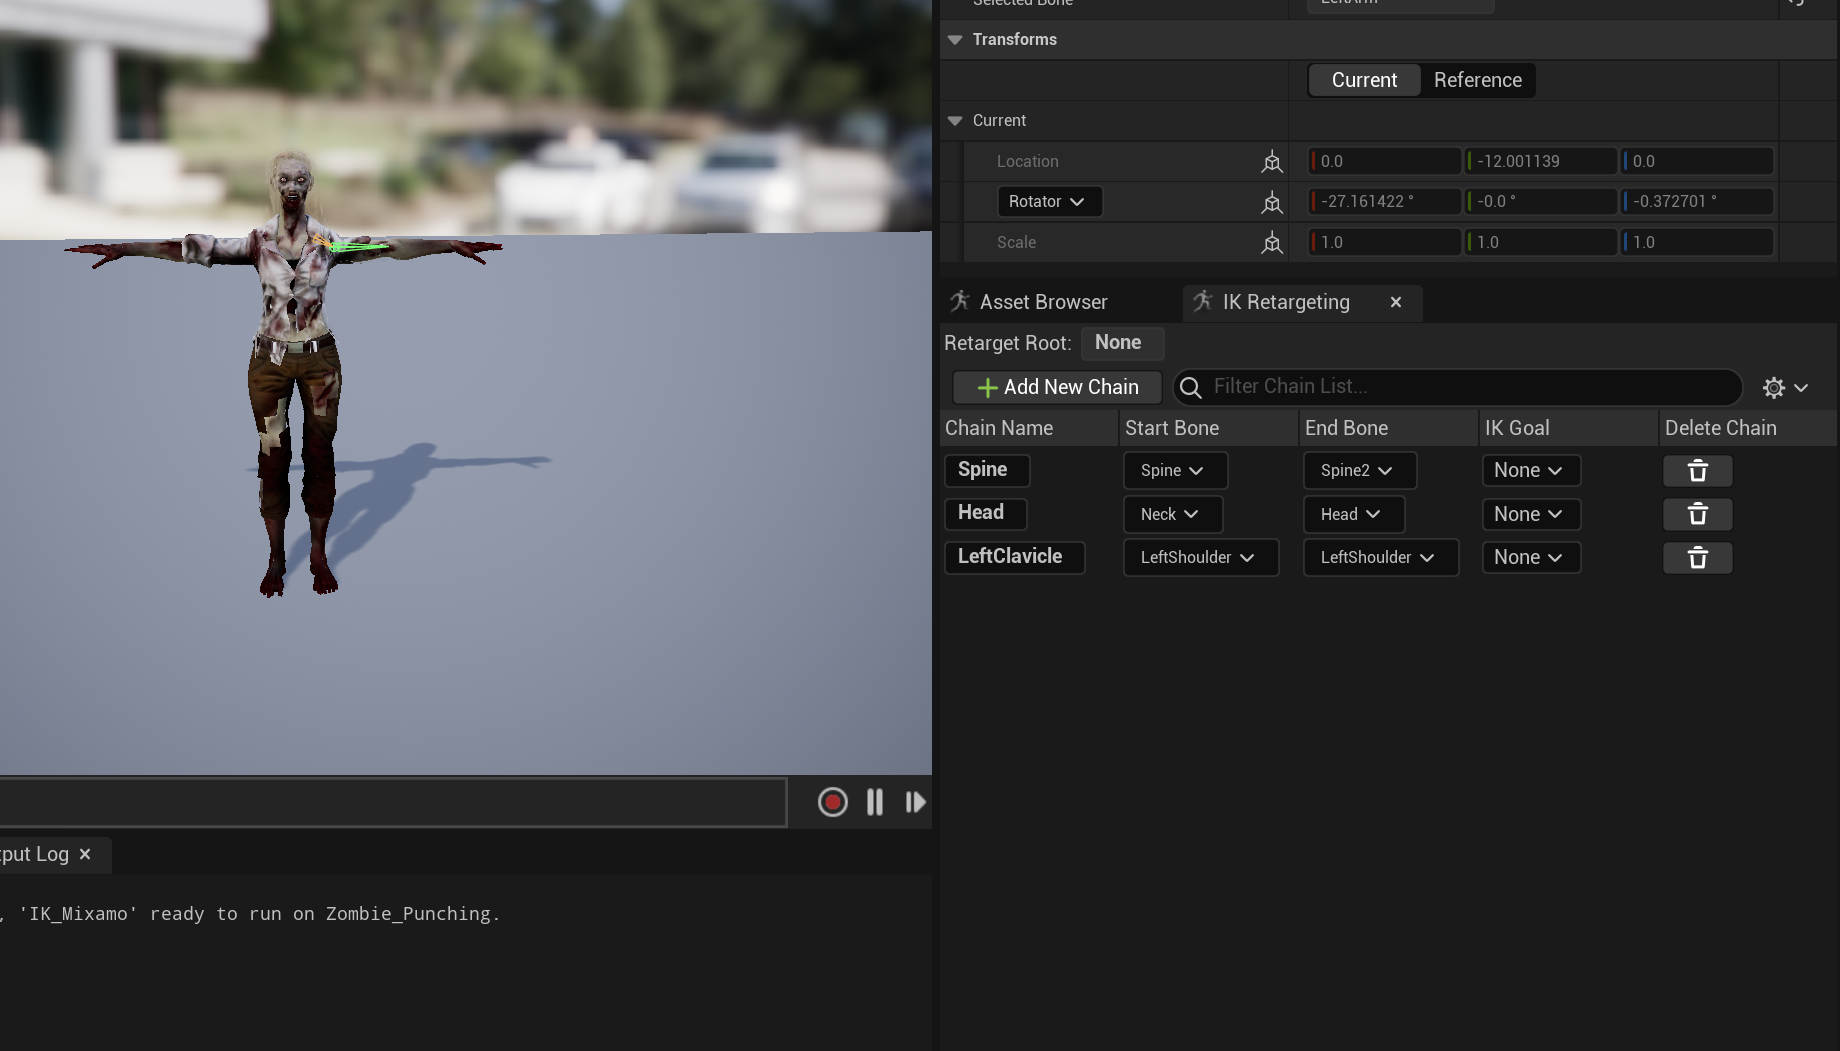Click the Zombie_Punching log message
Viewport: 1840px width, 1051px height.
pyautogui.click(x=250, y=914)
